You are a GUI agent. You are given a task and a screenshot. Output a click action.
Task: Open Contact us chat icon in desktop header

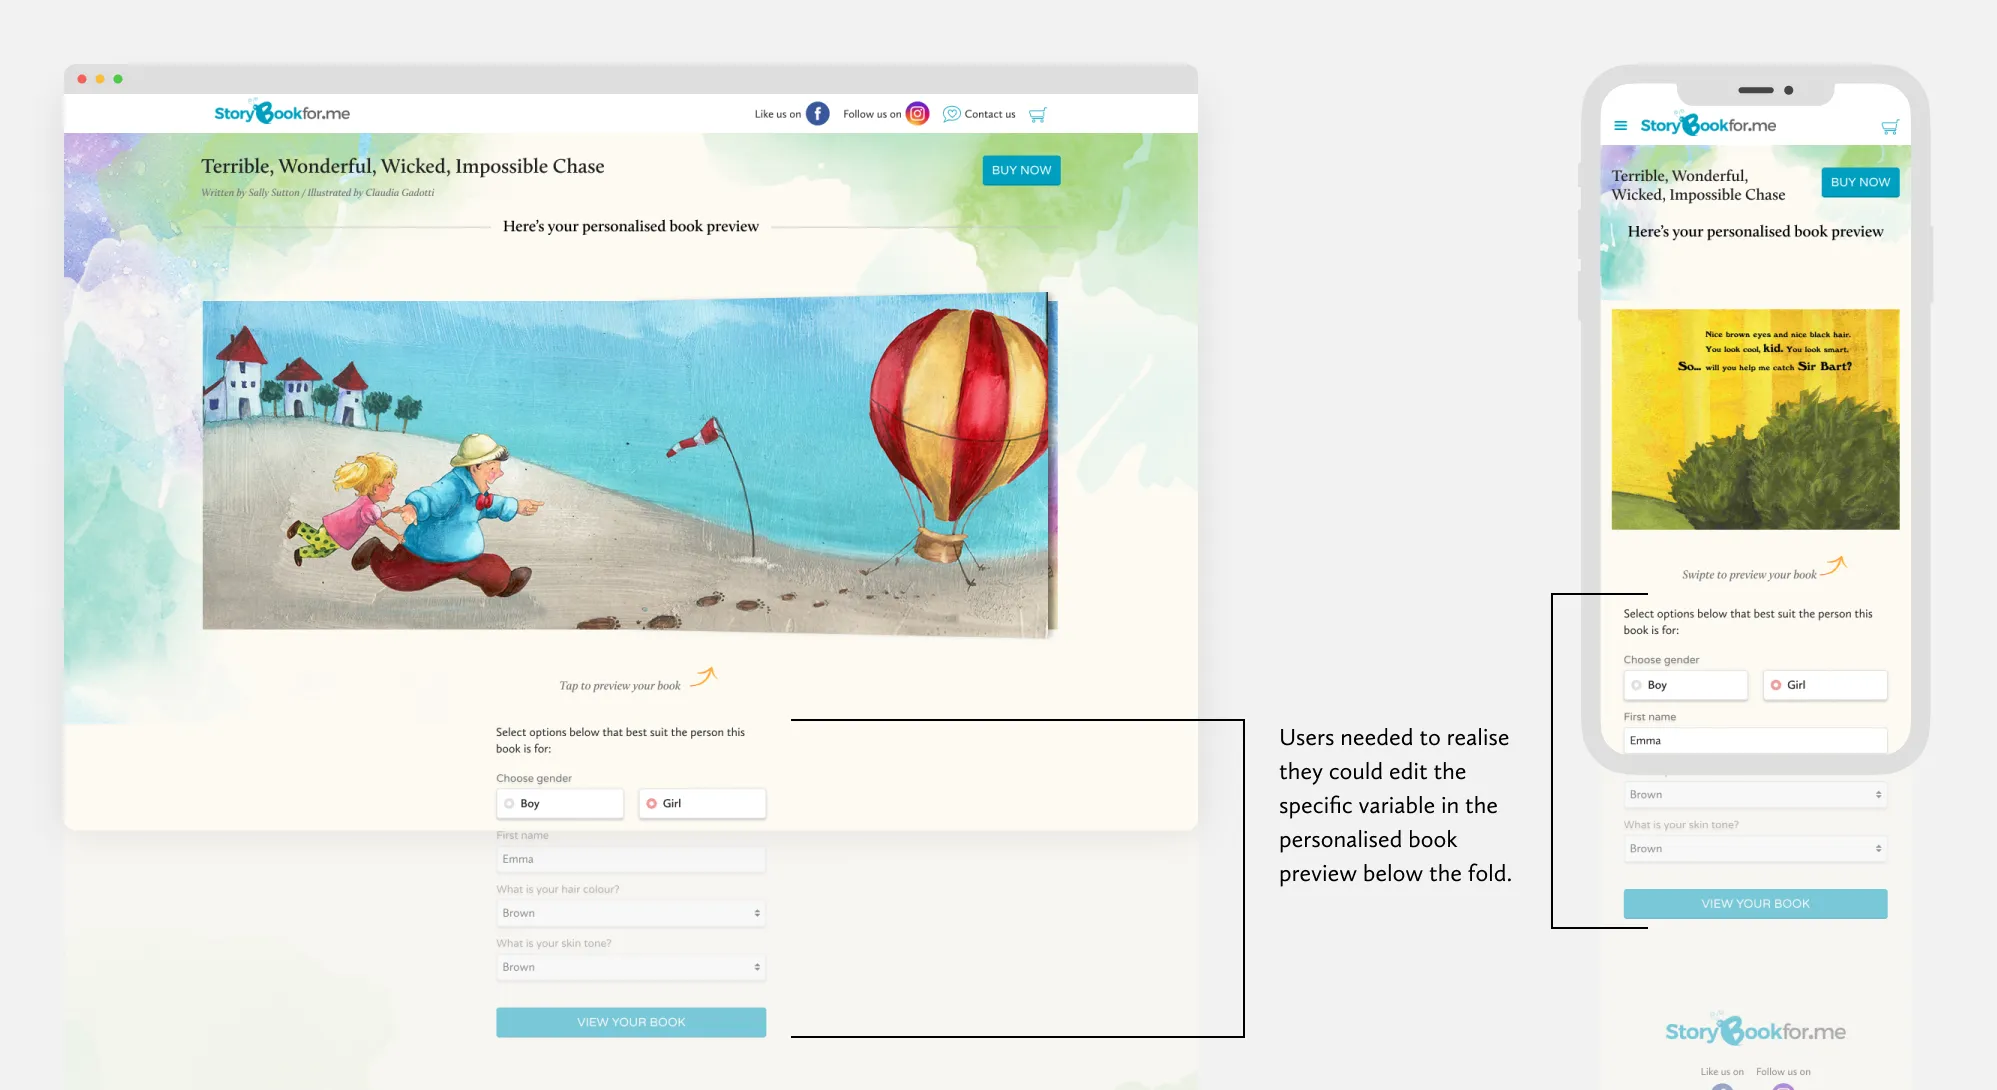(x=951, y=114)
